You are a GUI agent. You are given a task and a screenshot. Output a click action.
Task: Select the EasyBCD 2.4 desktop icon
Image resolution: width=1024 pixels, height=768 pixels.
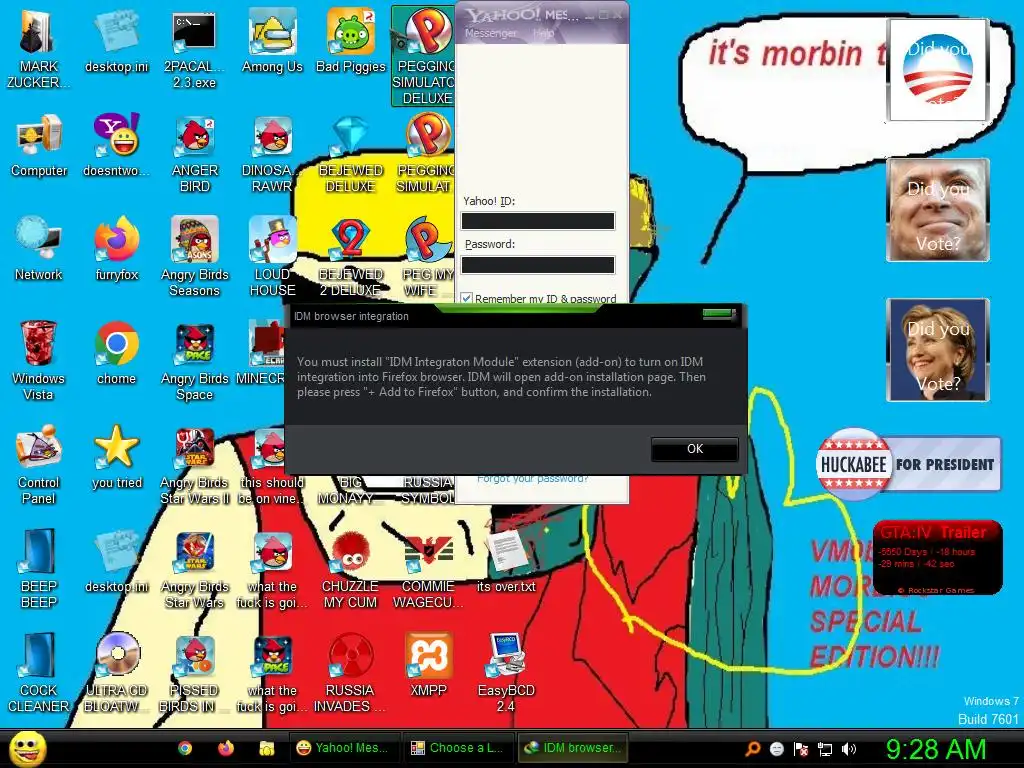point(506,673)
